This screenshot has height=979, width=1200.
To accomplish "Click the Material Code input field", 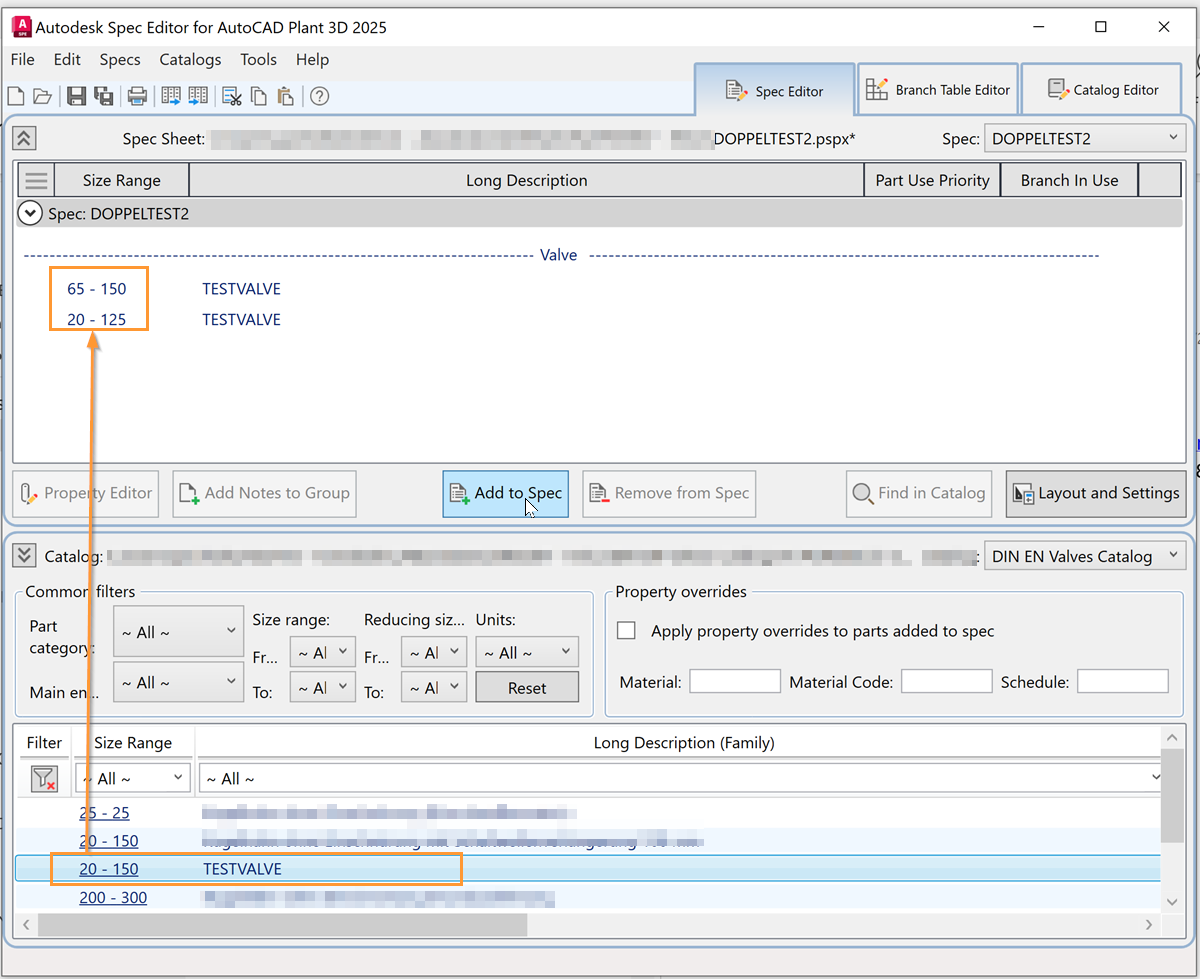I will [947, 682].
